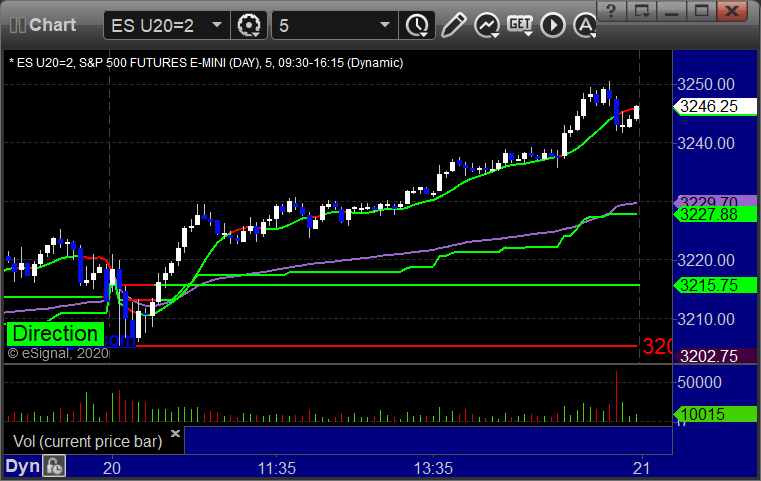This screenshot has width=761, height=481.
Task: Click the 3250.00 price axis label
Action: coord(706,84)
